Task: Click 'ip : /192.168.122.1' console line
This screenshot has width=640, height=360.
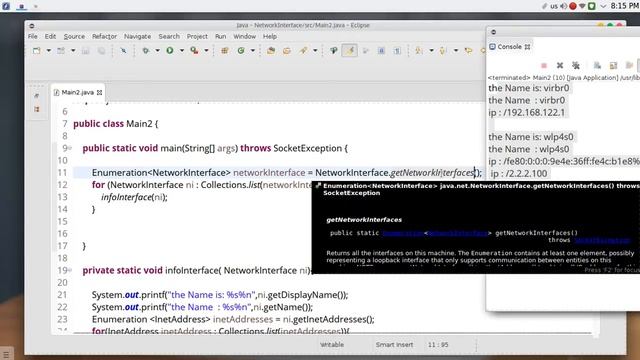Action: (x=527, y=113)
